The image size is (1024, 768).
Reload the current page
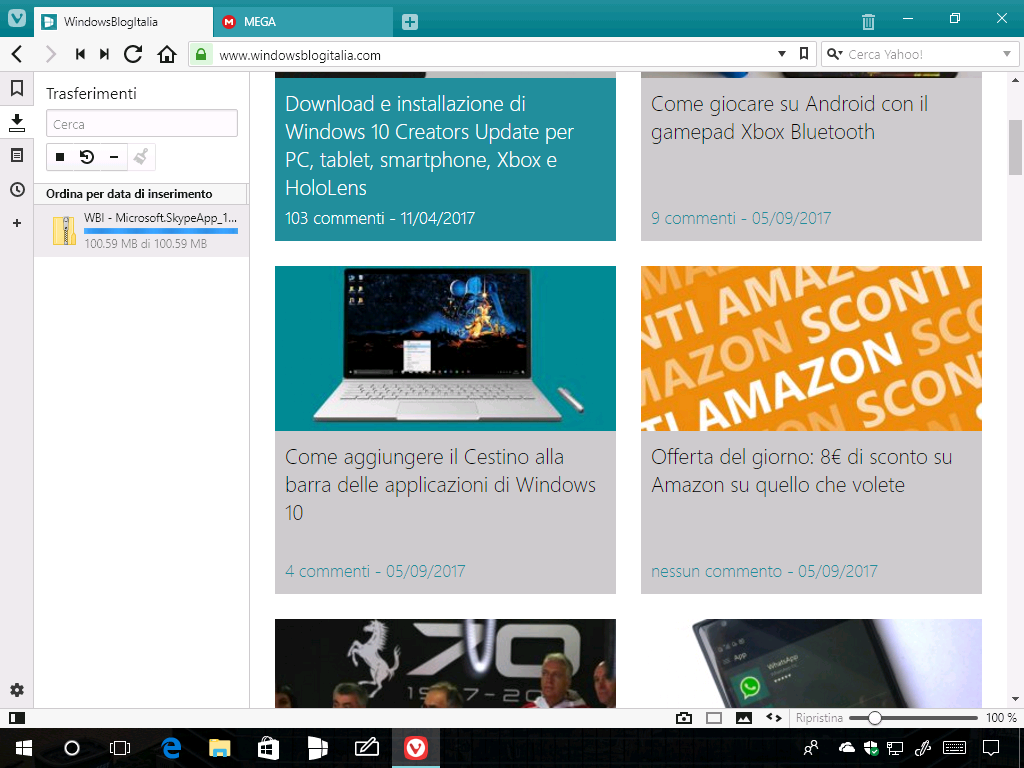tap(133, 54)
